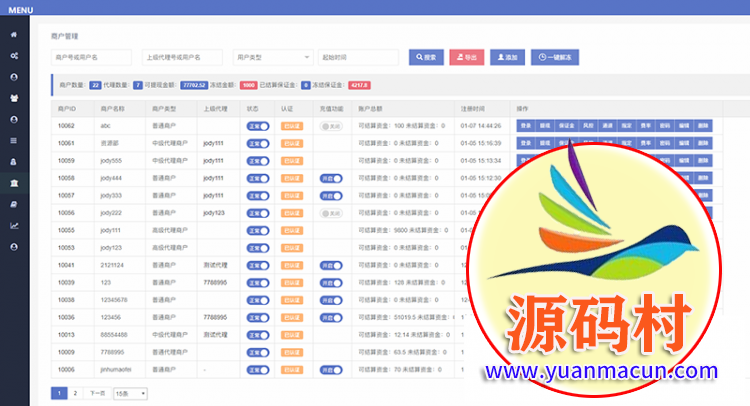This screenshot has width=750, height=406.
Task: Click the 添加 add merchant button
Action: (507, 57)
